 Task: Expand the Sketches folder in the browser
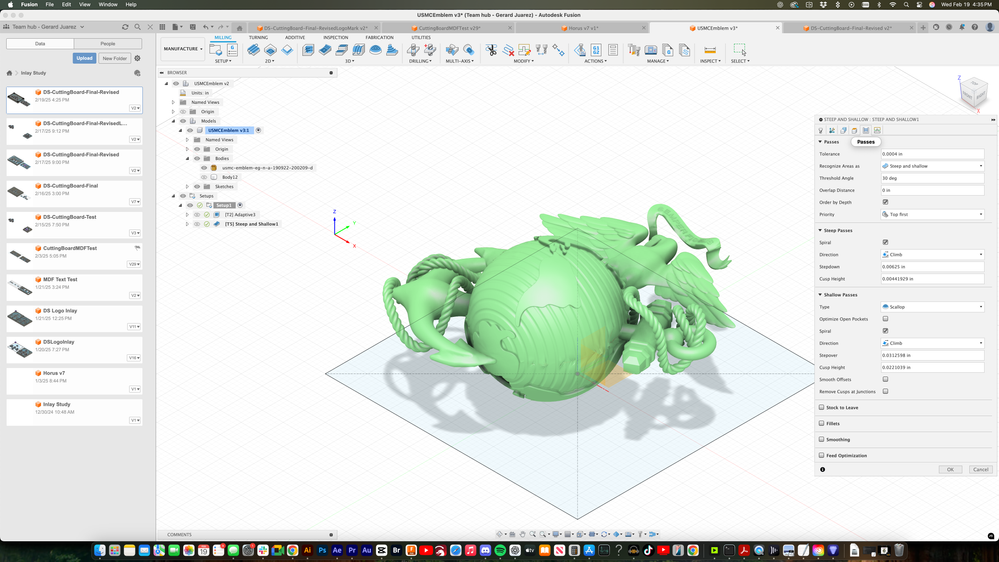(187, 187)
